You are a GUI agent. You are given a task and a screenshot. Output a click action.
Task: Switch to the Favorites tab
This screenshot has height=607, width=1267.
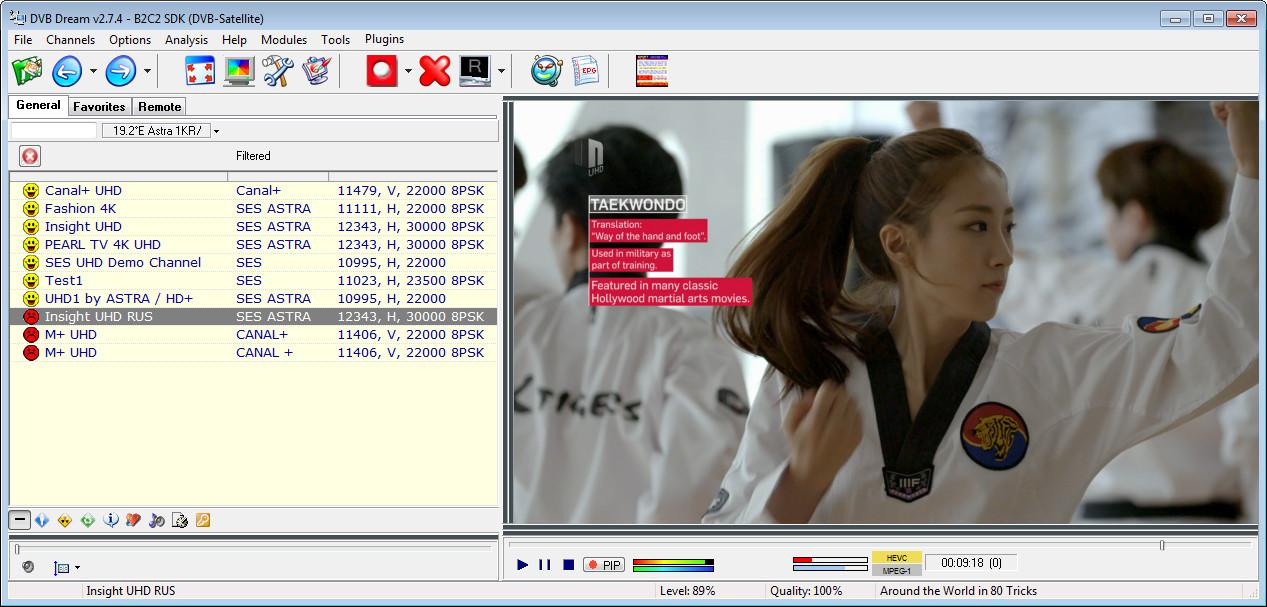pyautogui.click(x=99, y=107)
